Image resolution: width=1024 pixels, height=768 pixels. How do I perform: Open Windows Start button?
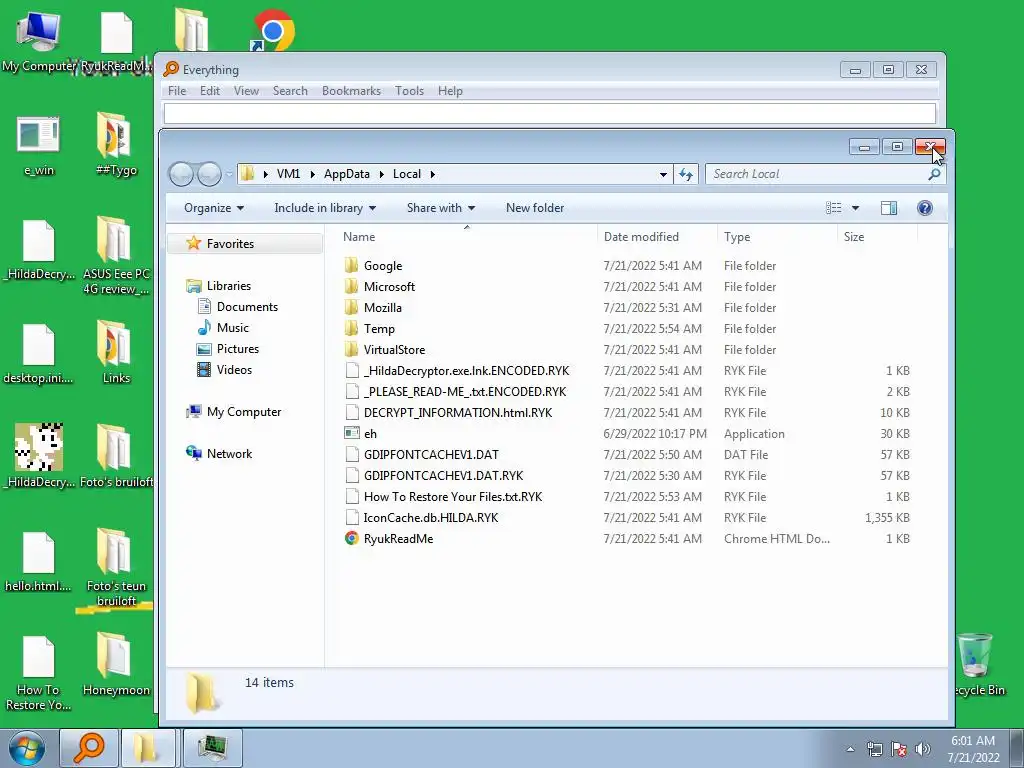point(27,748)
